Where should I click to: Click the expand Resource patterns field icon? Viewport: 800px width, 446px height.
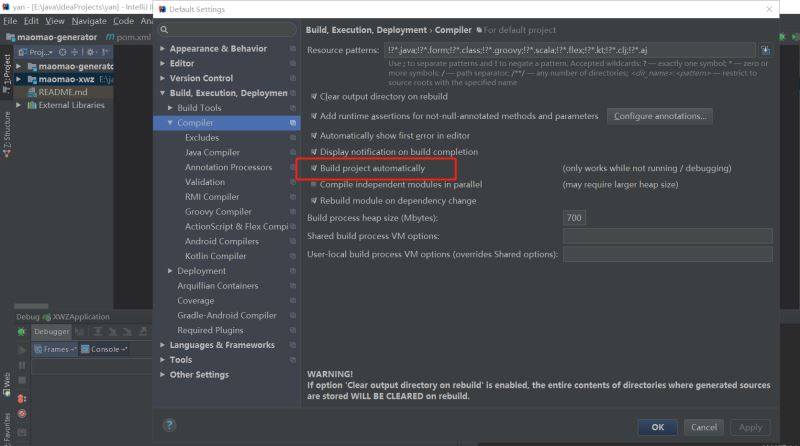click(x=765, y=49)
